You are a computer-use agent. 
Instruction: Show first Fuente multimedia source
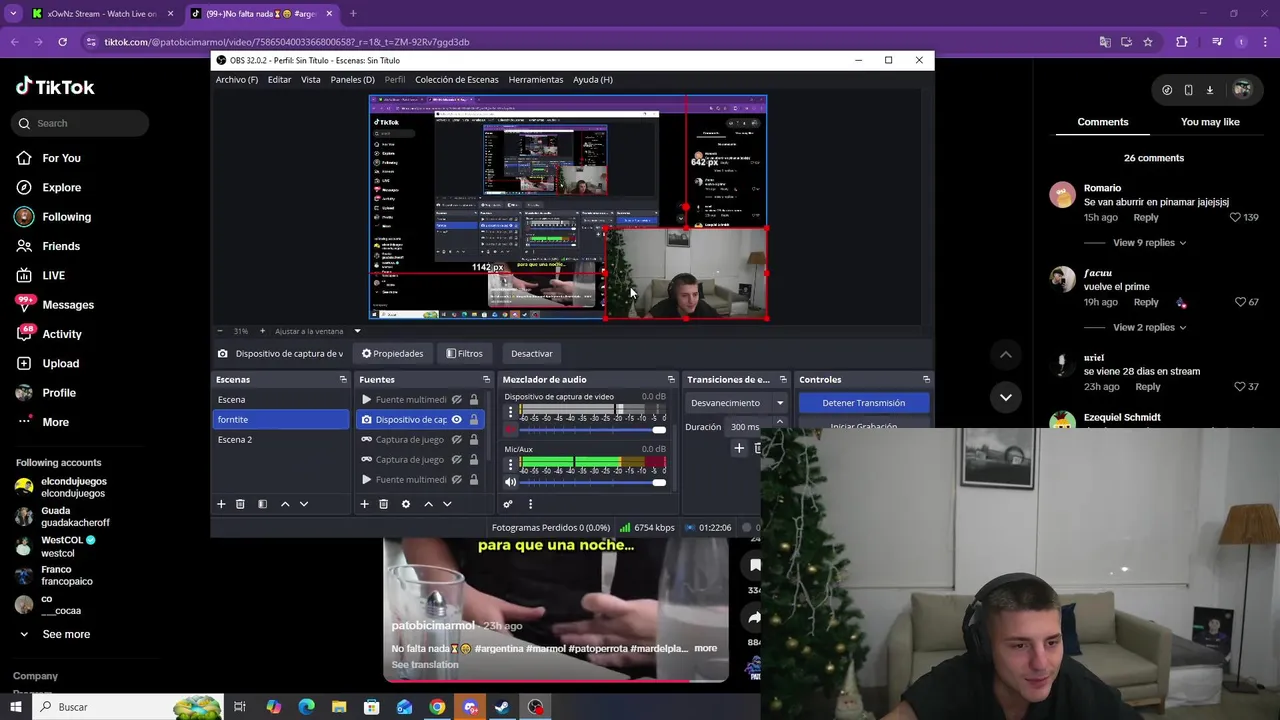(456, 400)
